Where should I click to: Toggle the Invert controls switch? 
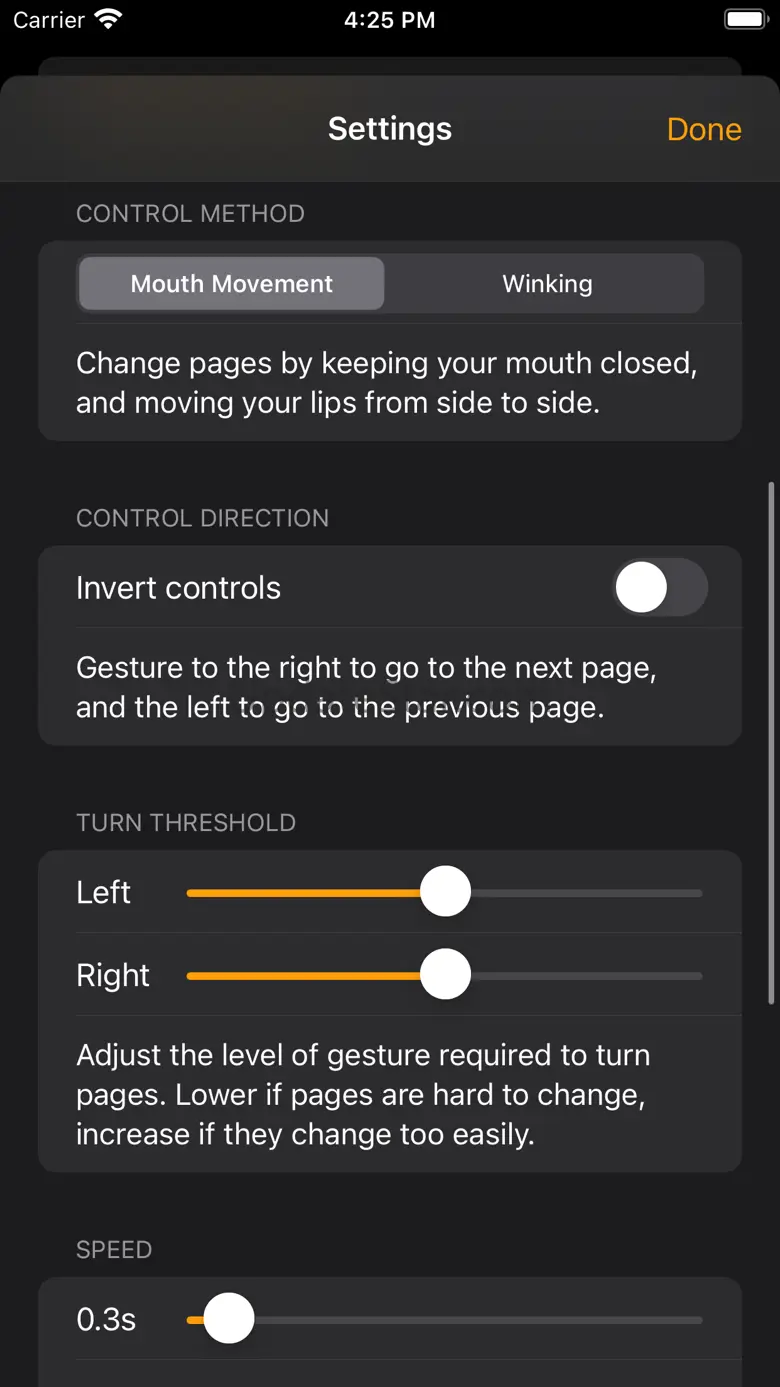pos(659,587)
